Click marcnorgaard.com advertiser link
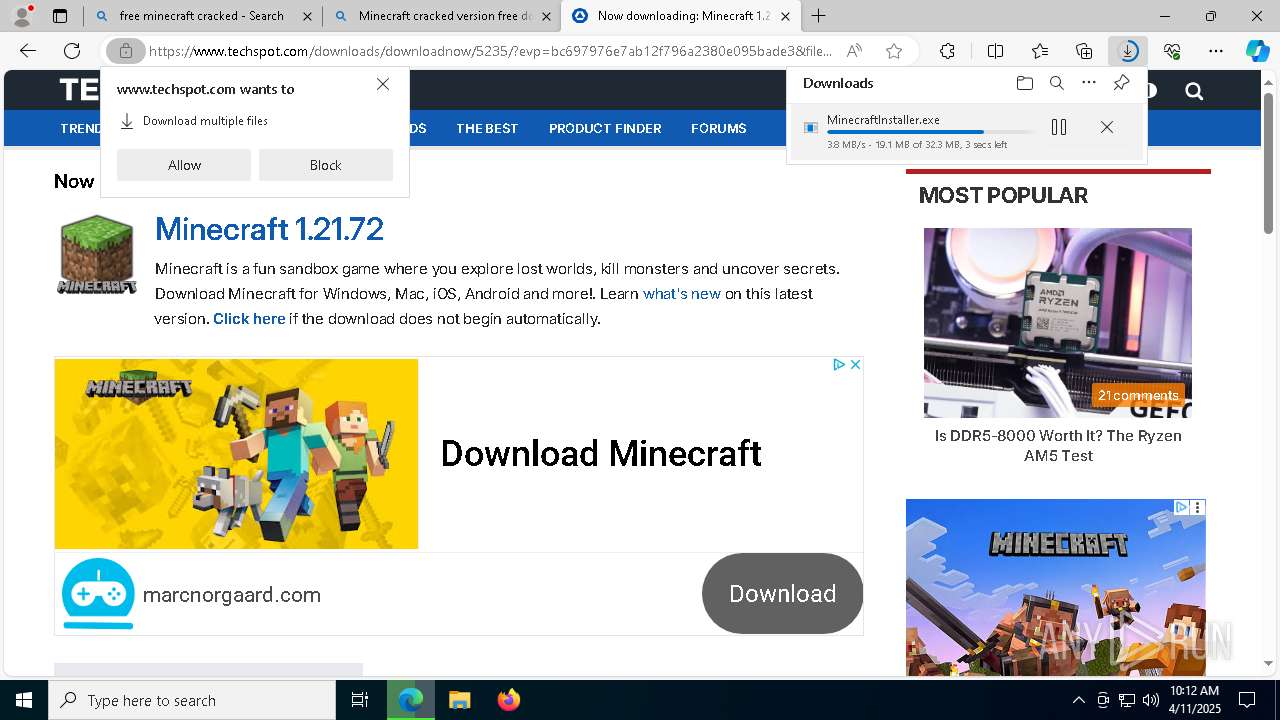 coord(232,595)
